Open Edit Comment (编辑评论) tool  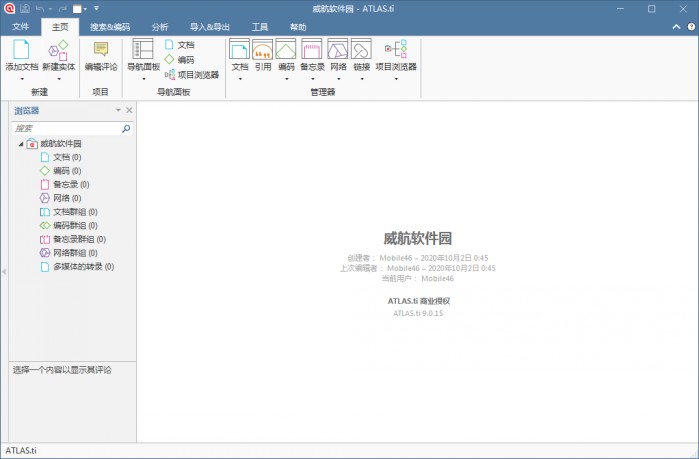pyautogui.click(x=101, y=56)
